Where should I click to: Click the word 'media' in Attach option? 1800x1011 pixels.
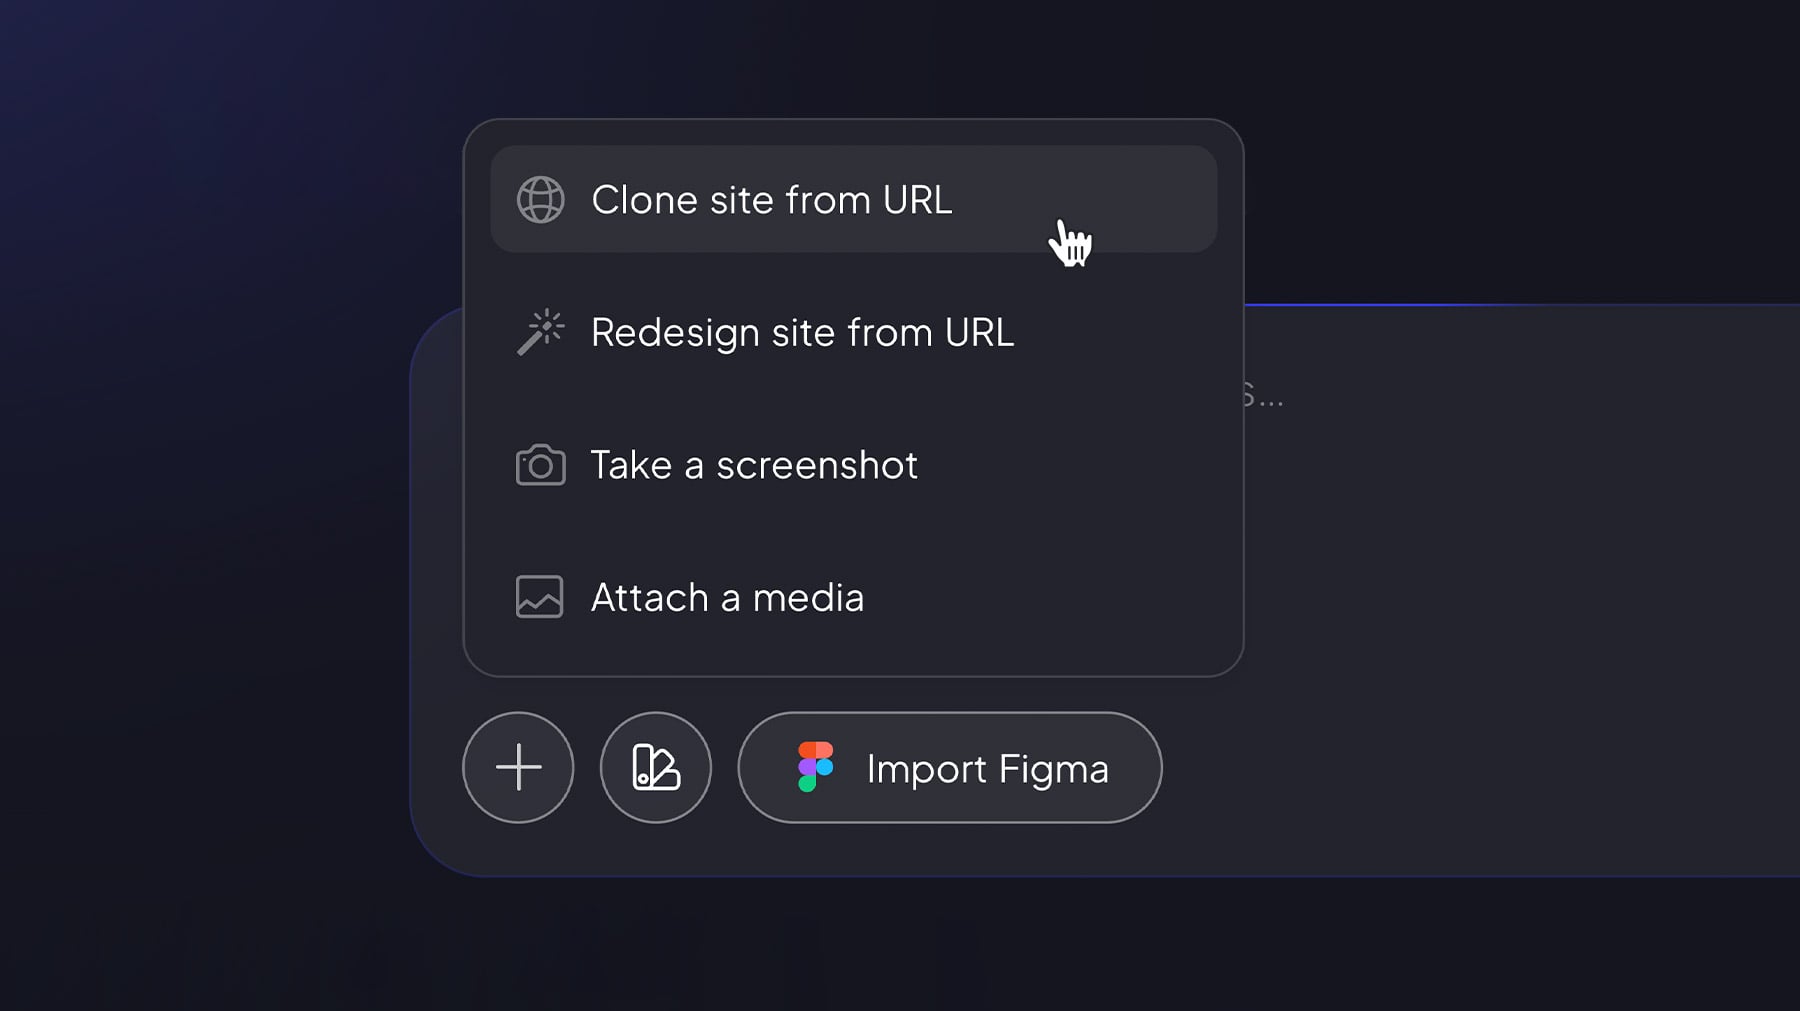(808, 598)
